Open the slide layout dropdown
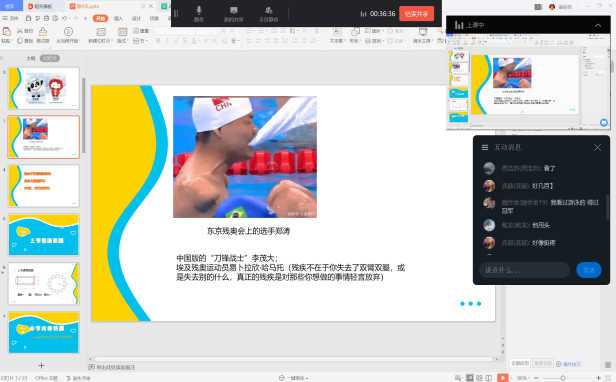The image size is (616, 382). pyautogui.click(x=122, y=40)
